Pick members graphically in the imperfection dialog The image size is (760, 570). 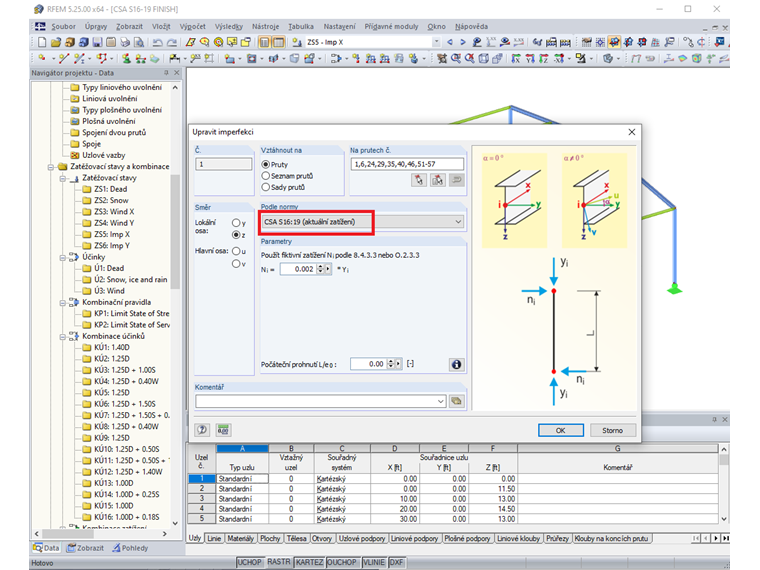(x=419, y=180)
